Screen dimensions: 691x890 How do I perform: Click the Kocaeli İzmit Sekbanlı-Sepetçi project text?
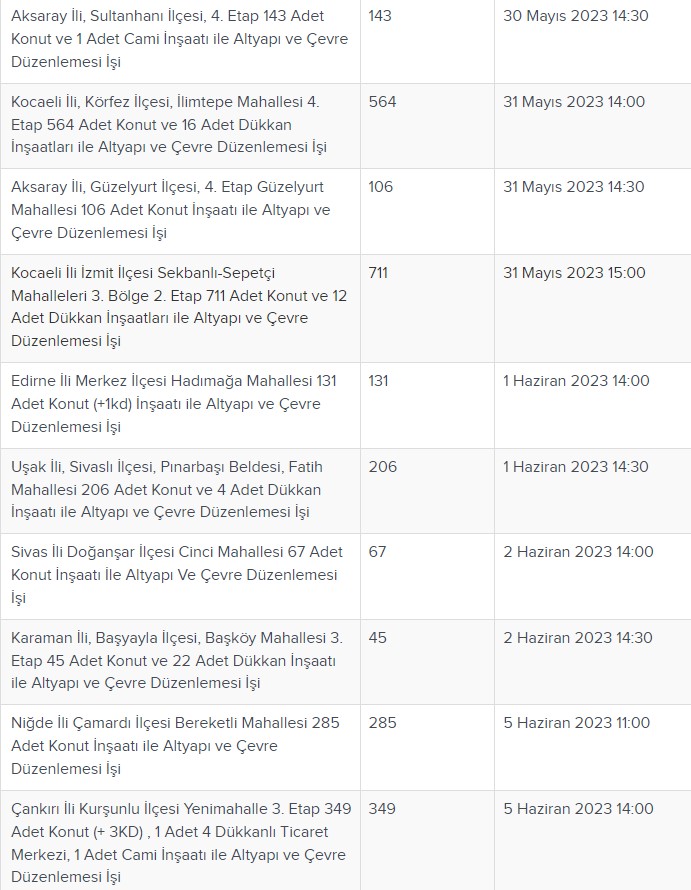179,307
